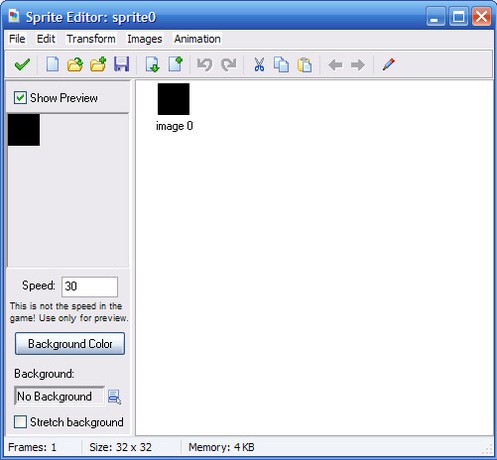Click the Undo arrow icon
The image size is (497, 460).
pos(204,64)
